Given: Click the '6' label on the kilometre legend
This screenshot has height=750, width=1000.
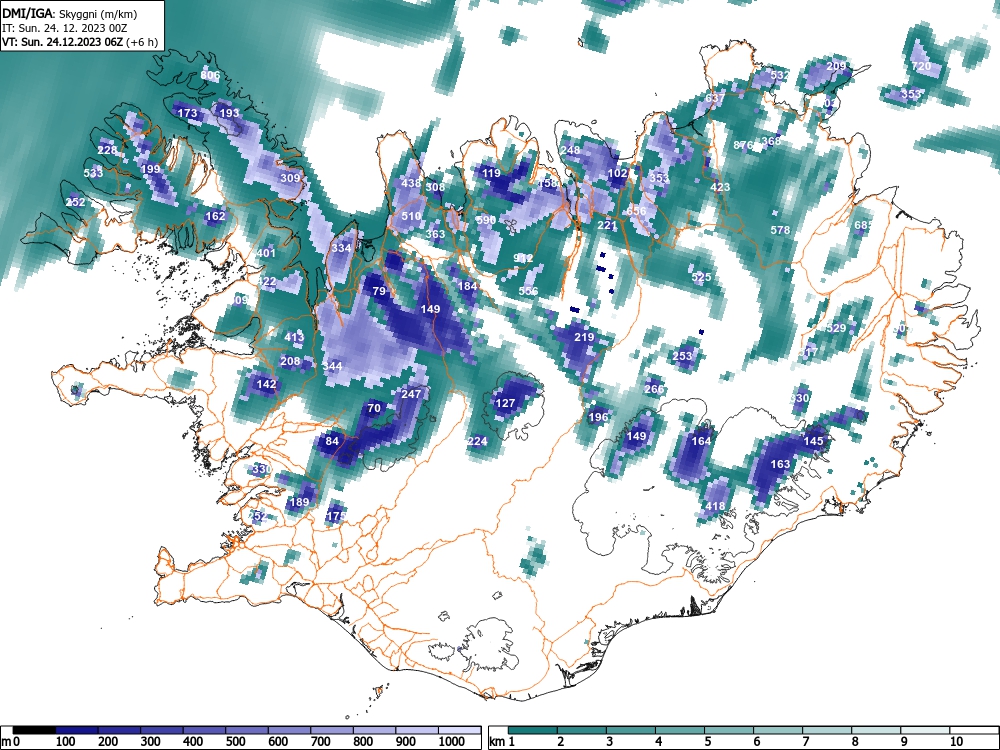Looking at the screenshot, I should pos(757,742).
